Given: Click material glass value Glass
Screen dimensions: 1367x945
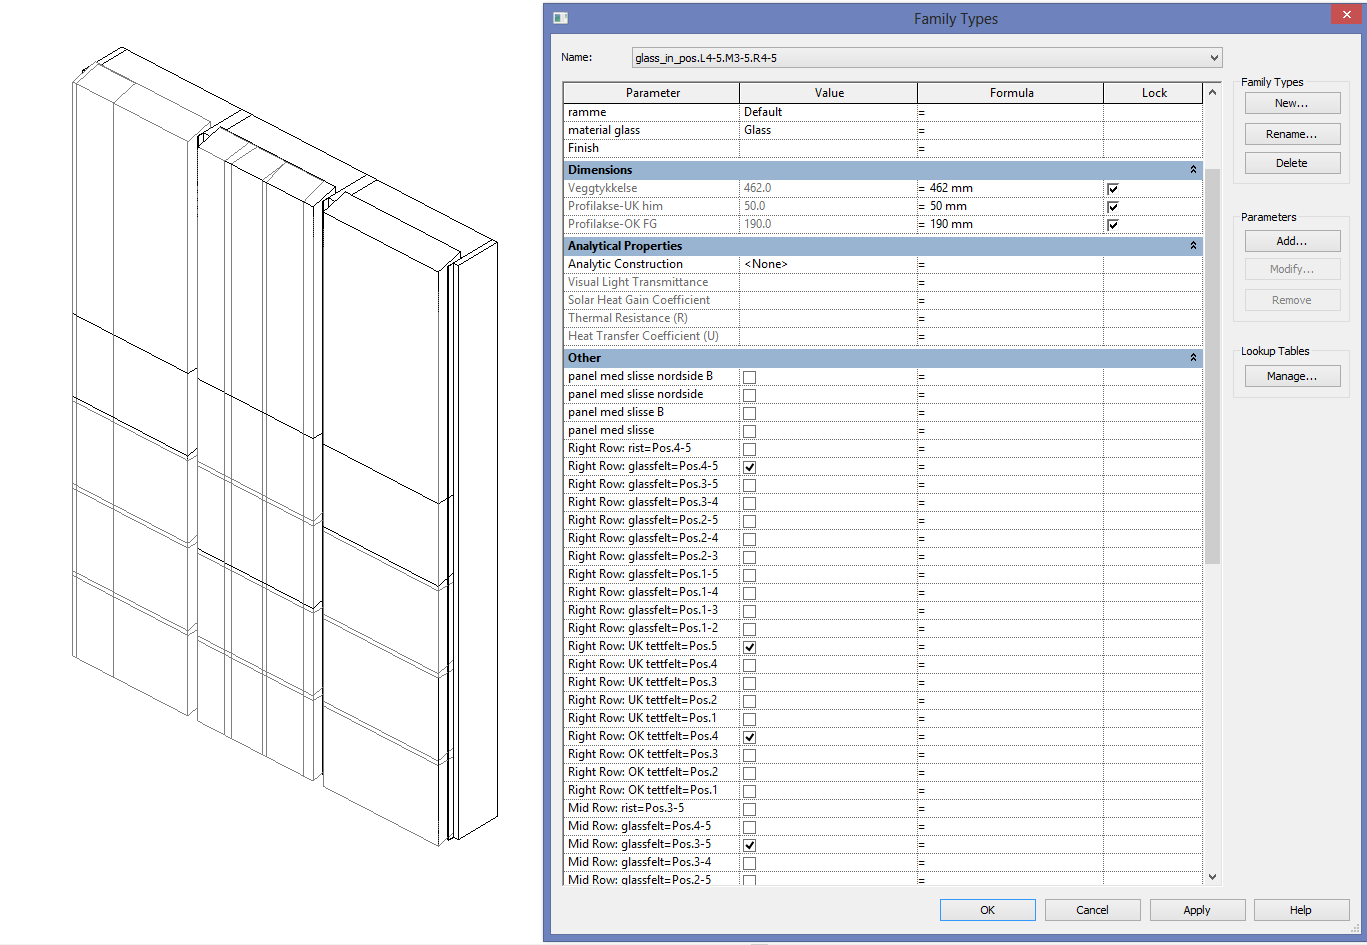Looking at the screenshot, I should pyautogui.click(x=828, y=130).
